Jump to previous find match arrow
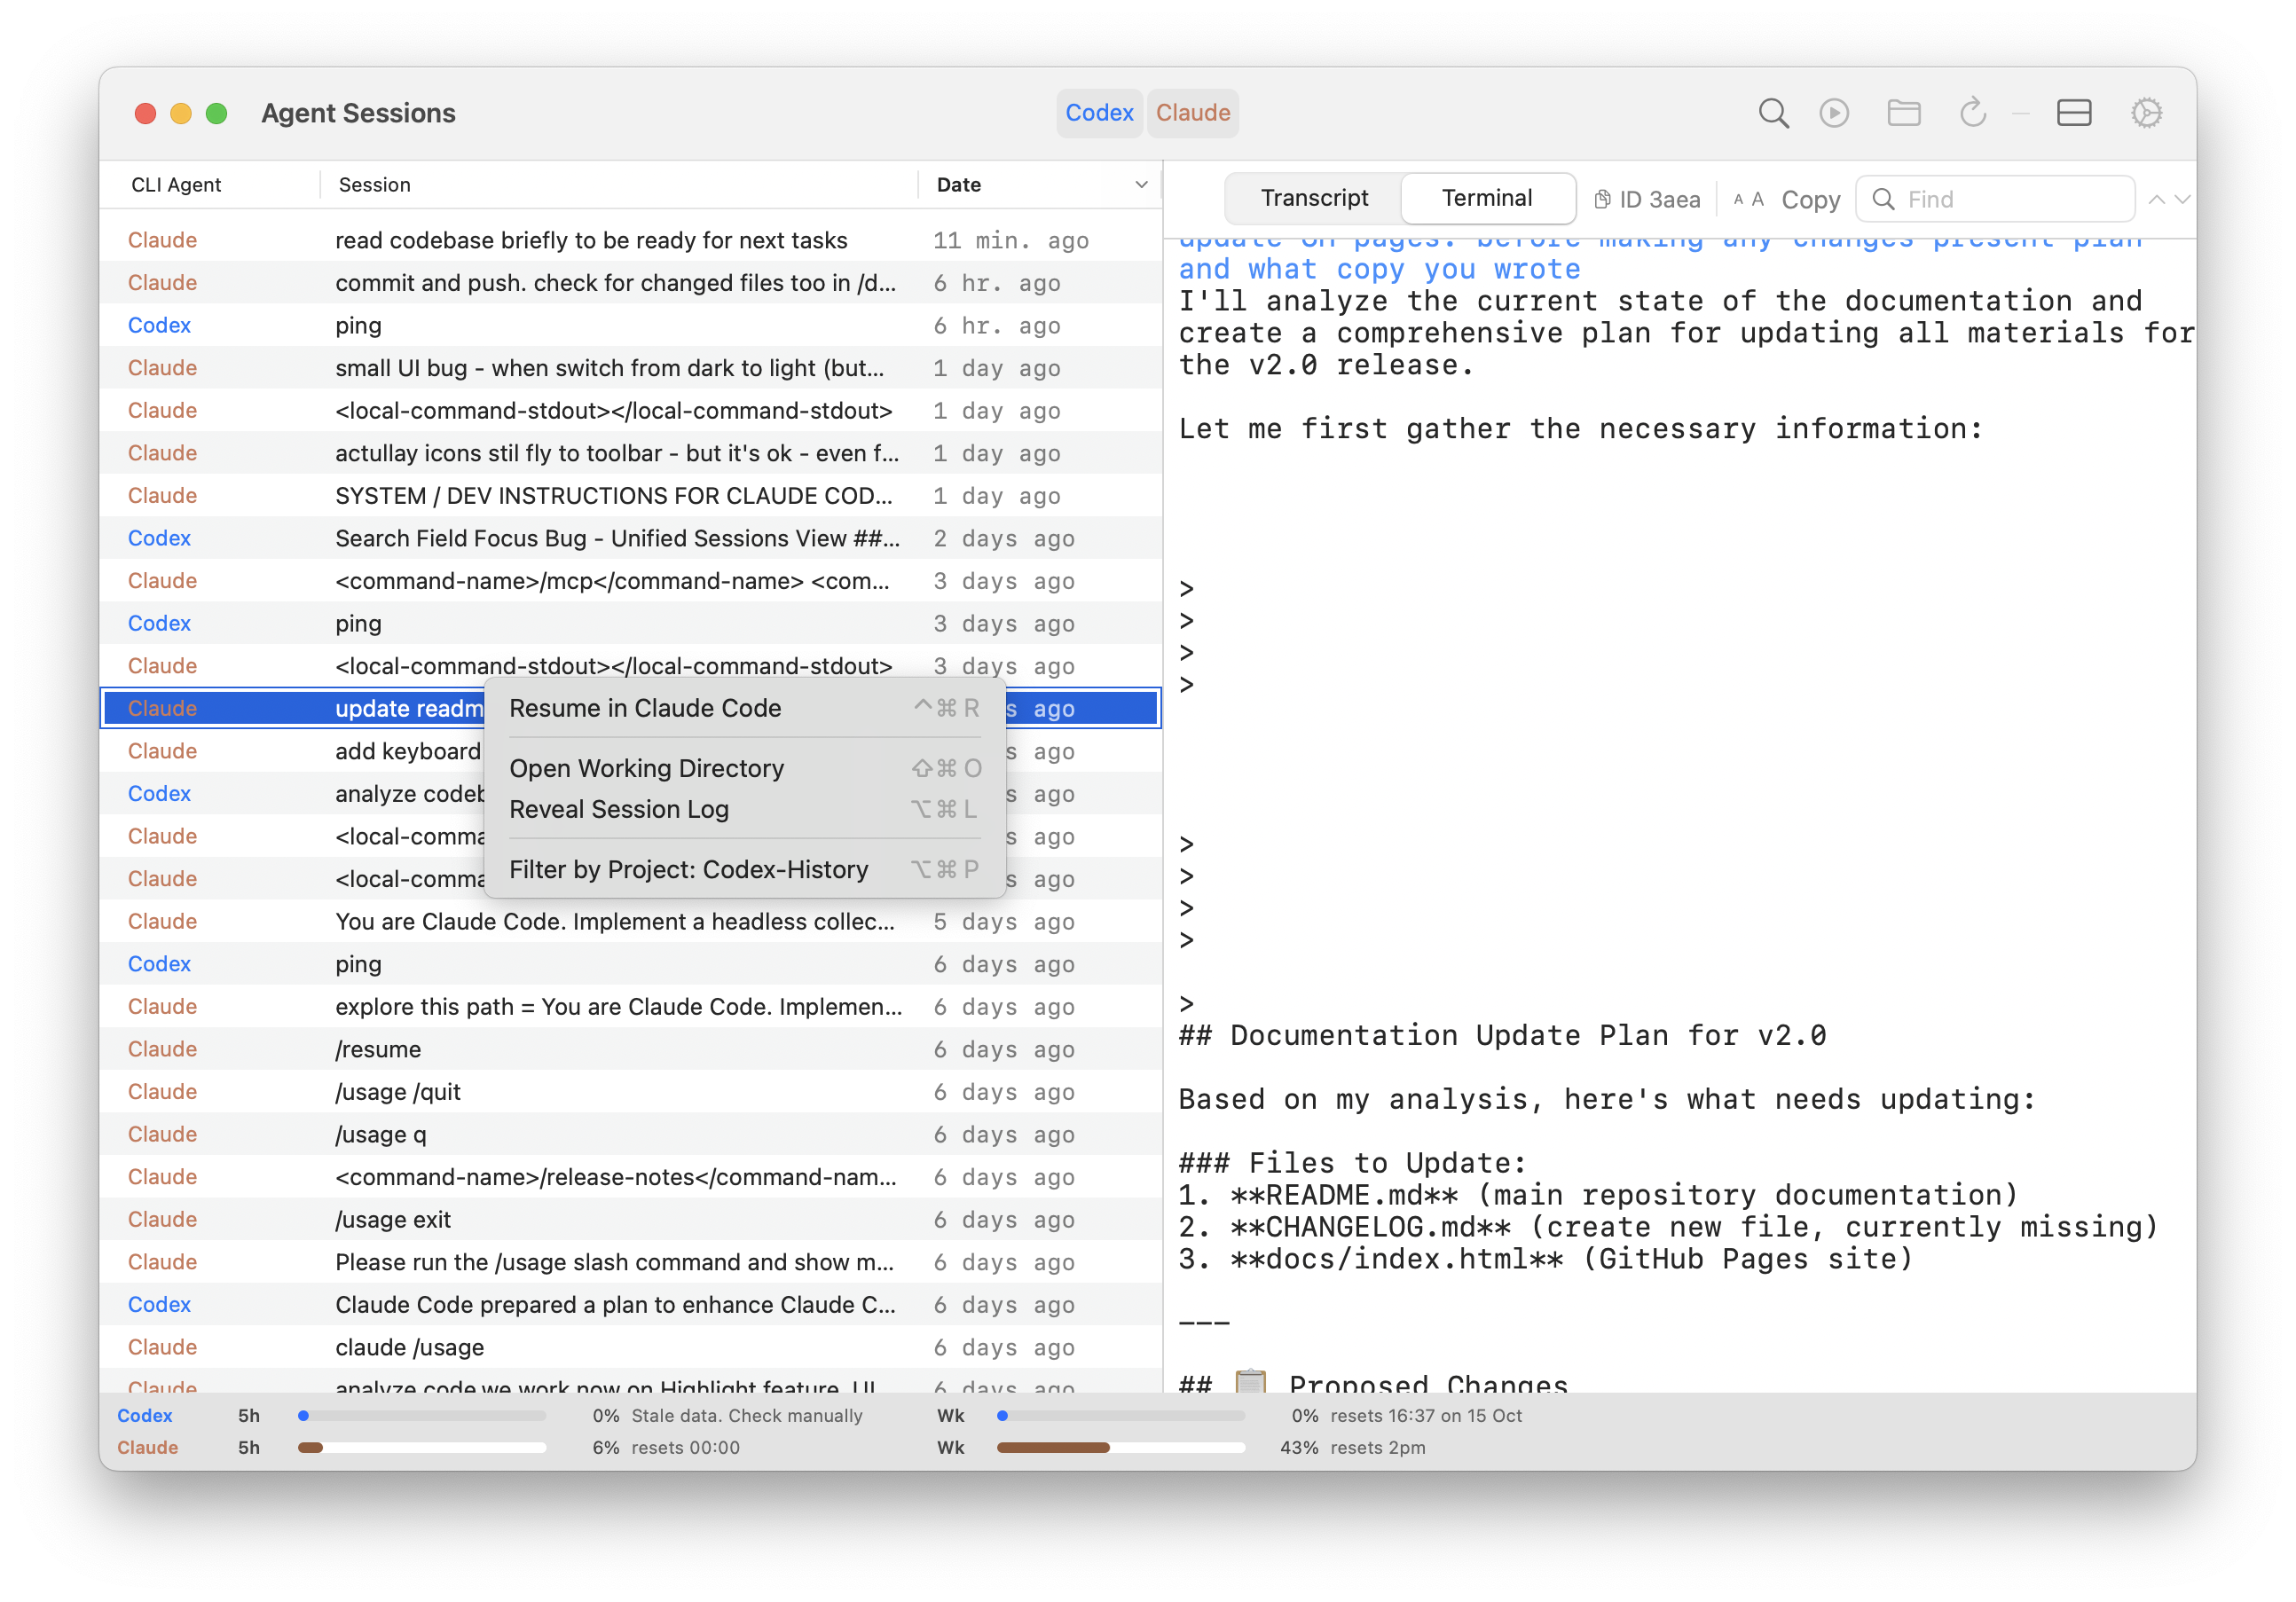The height and width of the screenshot is (1602, 2296). pyautogui.click(x=2157, y=199)
